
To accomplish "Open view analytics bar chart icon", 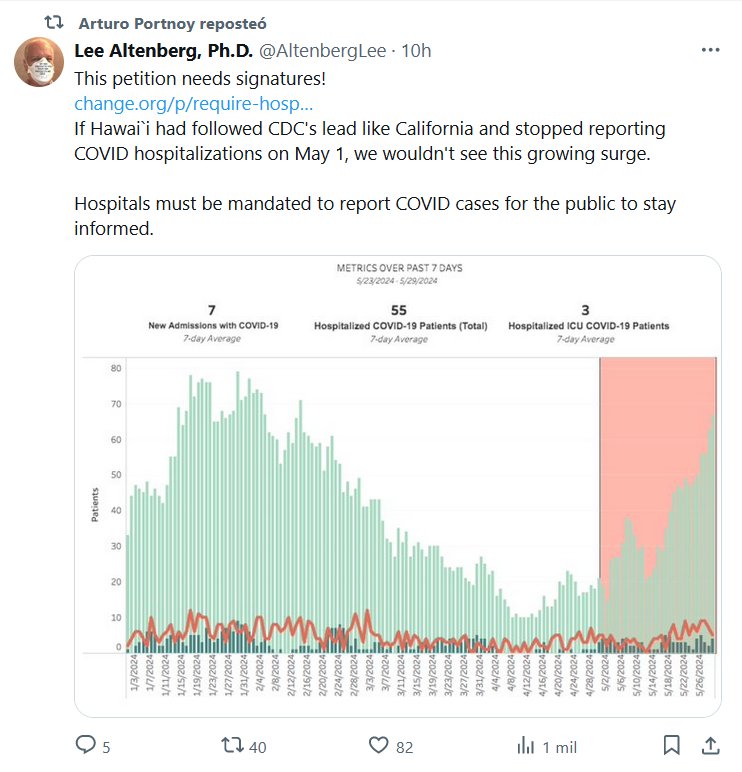I will click(525, 745).
